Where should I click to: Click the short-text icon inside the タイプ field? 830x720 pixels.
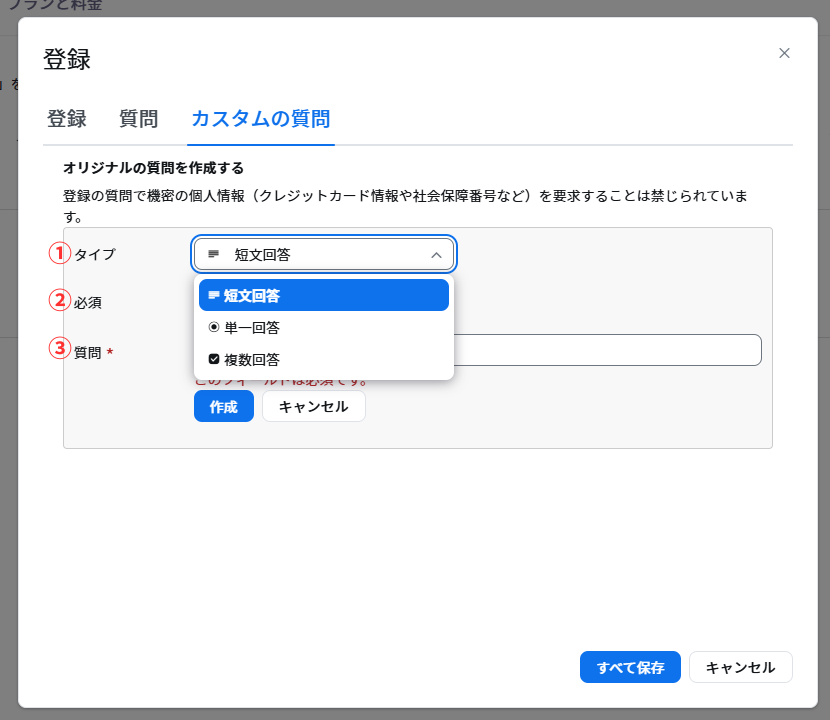coord(213,255)
